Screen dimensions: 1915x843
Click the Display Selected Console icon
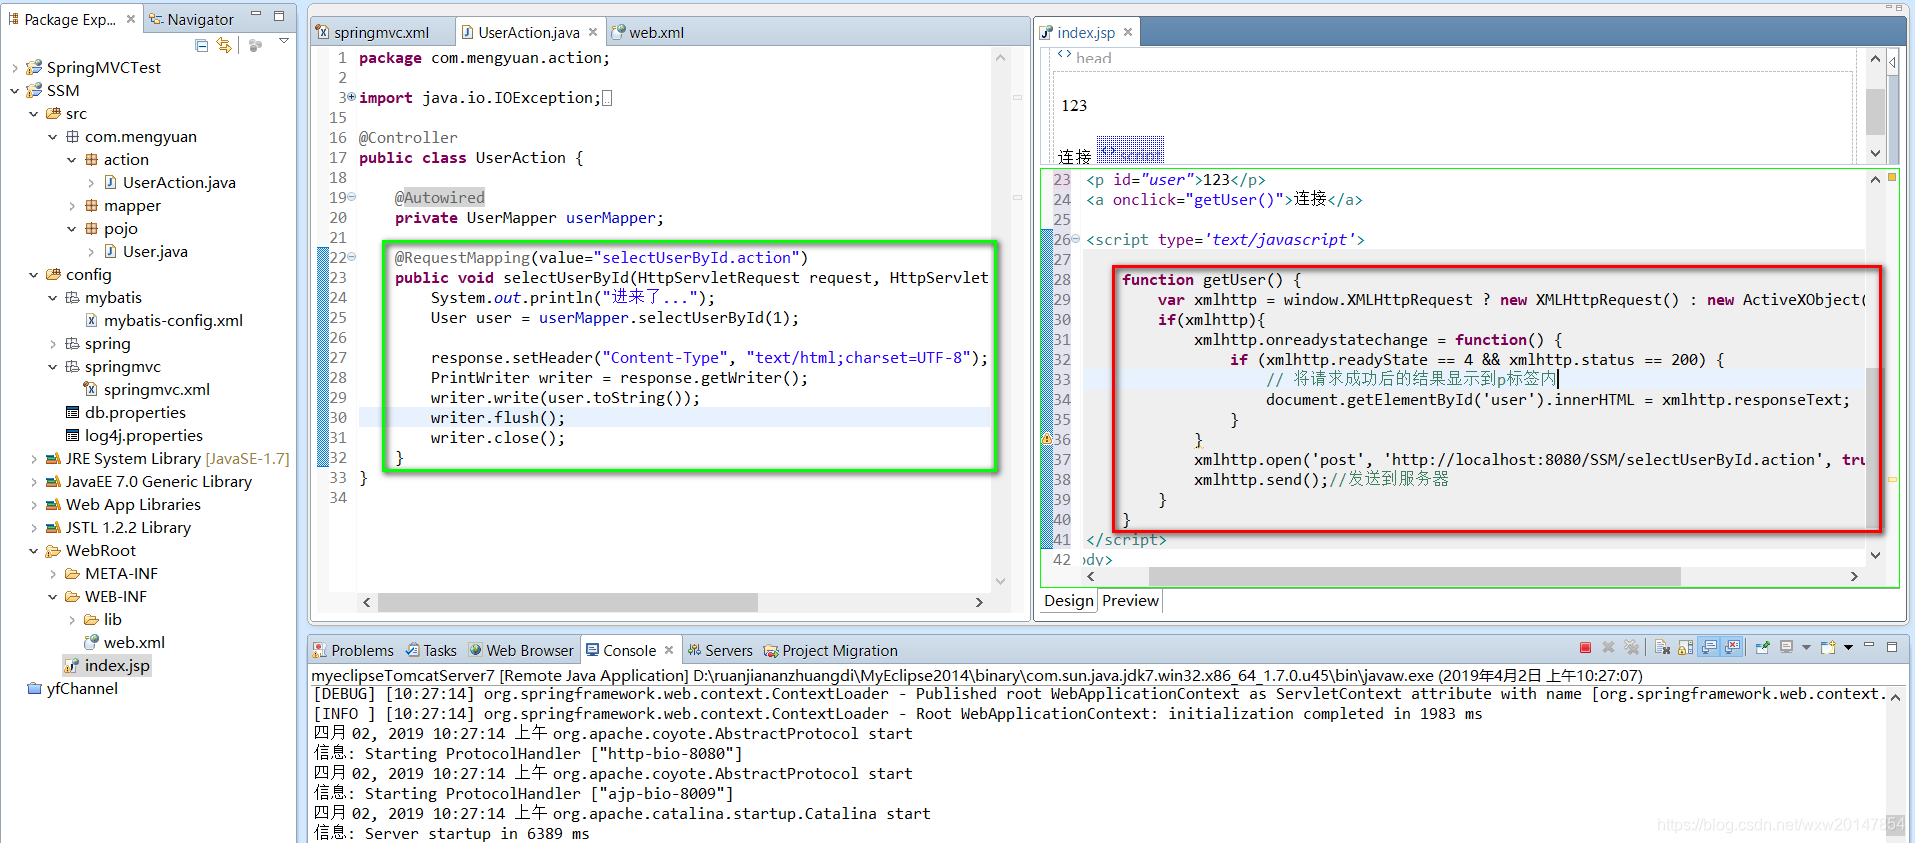(x=1787, y=647)
